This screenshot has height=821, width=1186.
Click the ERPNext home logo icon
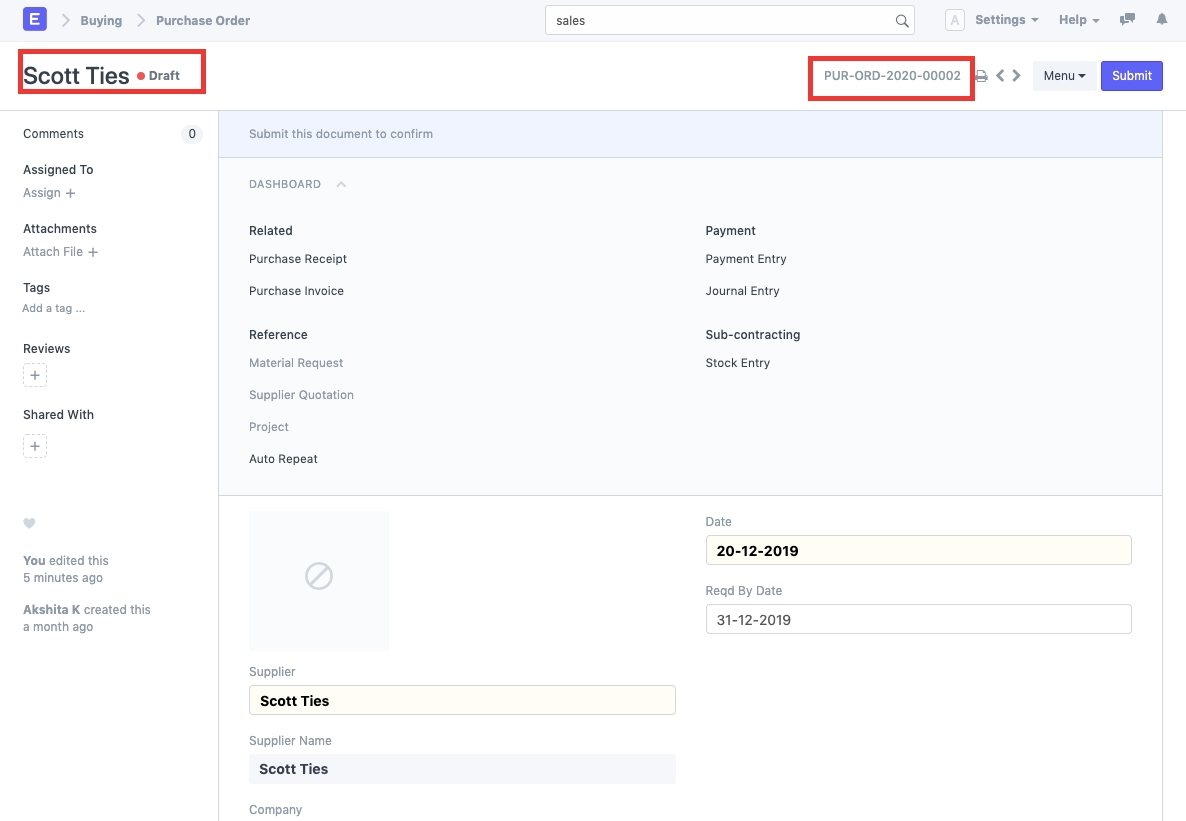35,19
